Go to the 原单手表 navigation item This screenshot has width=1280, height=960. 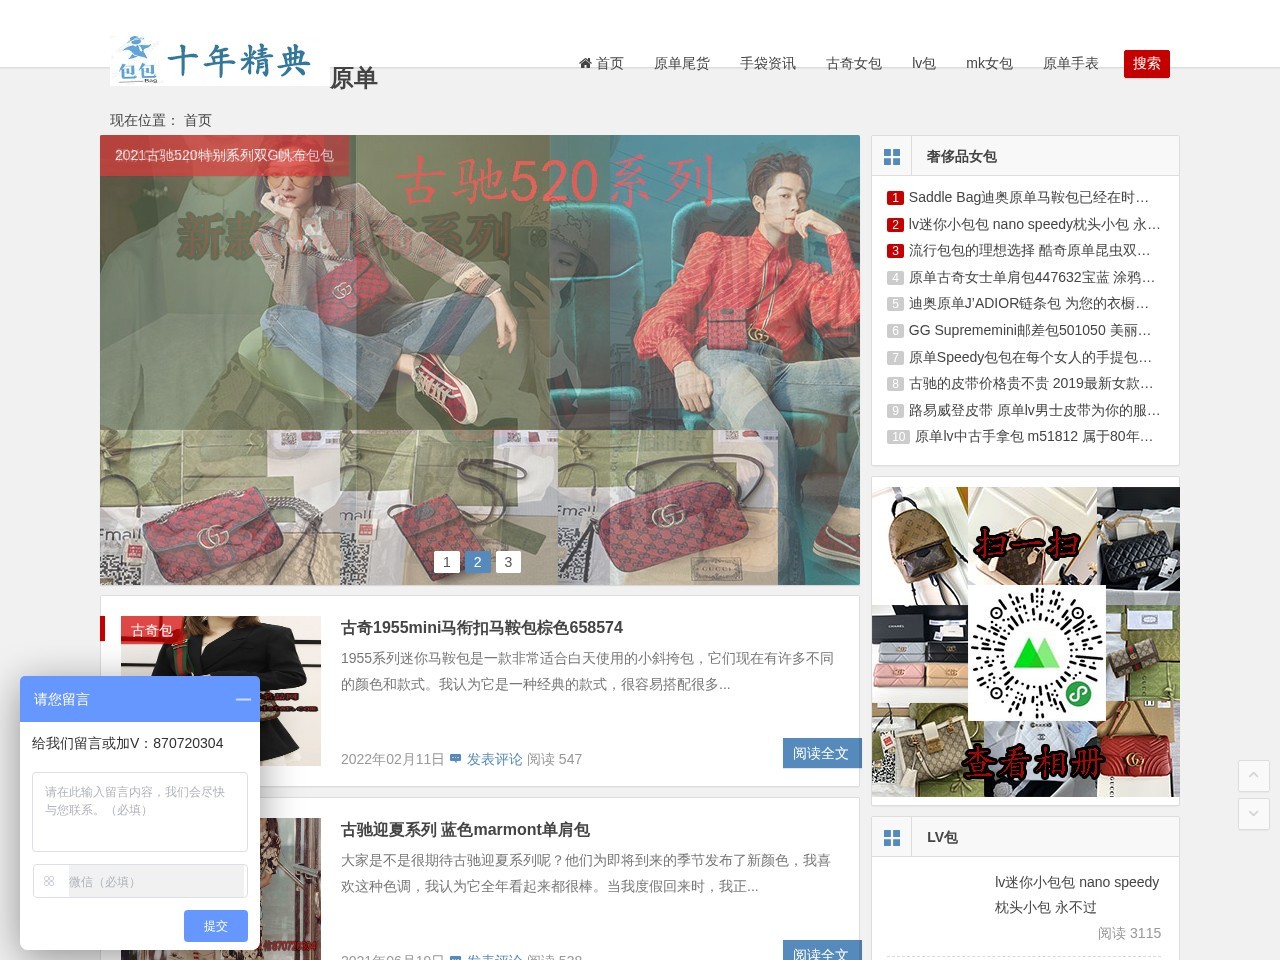tap(1070, 64)
